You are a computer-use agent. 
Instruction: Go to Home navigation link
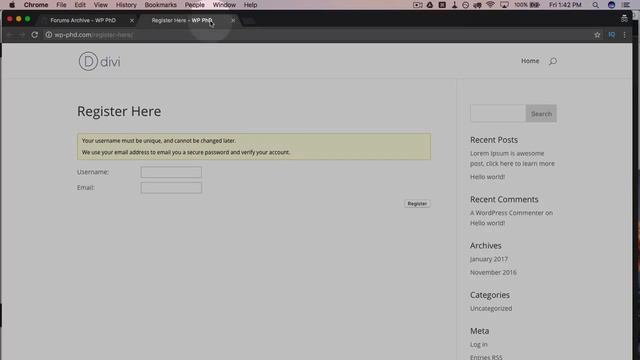[530, 61]
